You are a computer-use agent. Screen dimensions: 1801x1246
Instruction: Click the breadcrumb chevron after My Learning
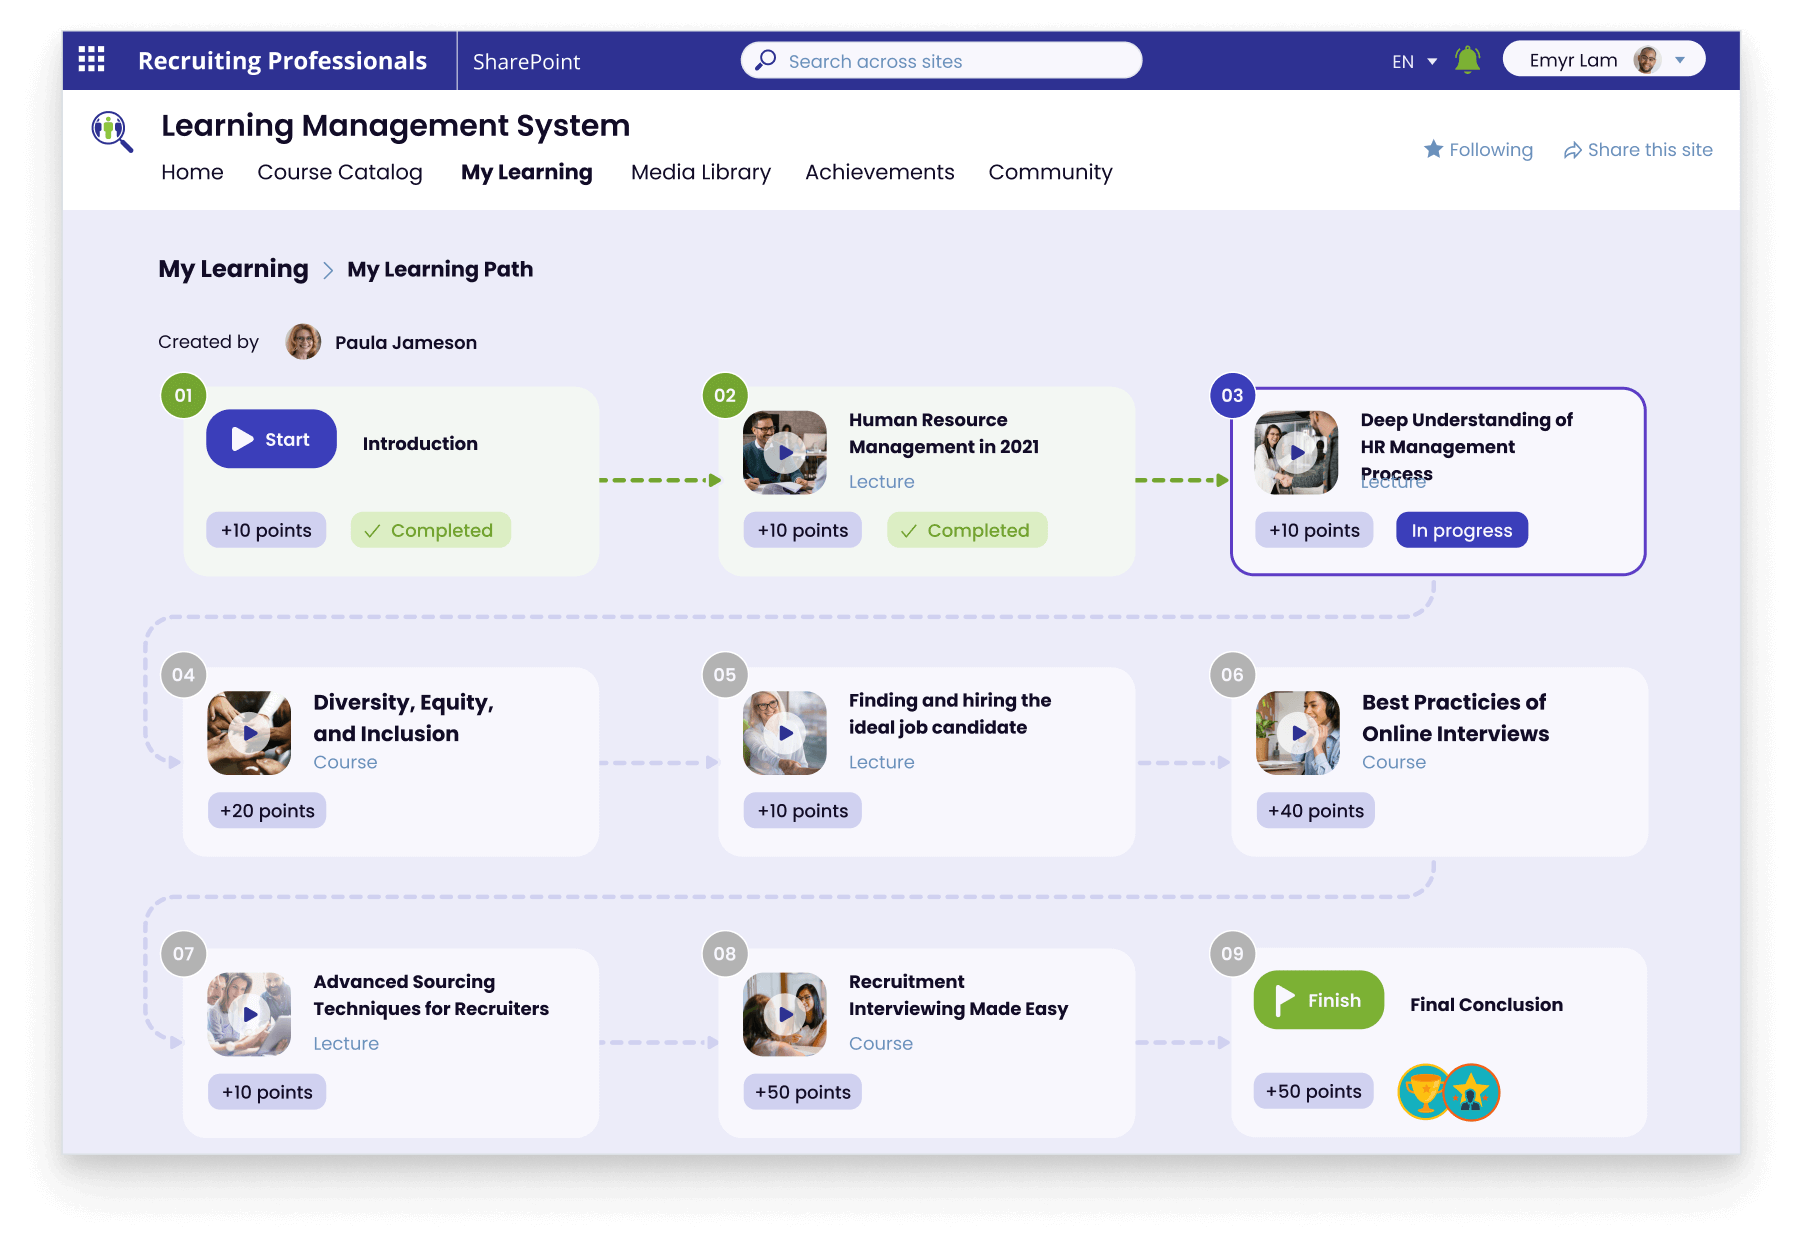(x=328, y=270)
